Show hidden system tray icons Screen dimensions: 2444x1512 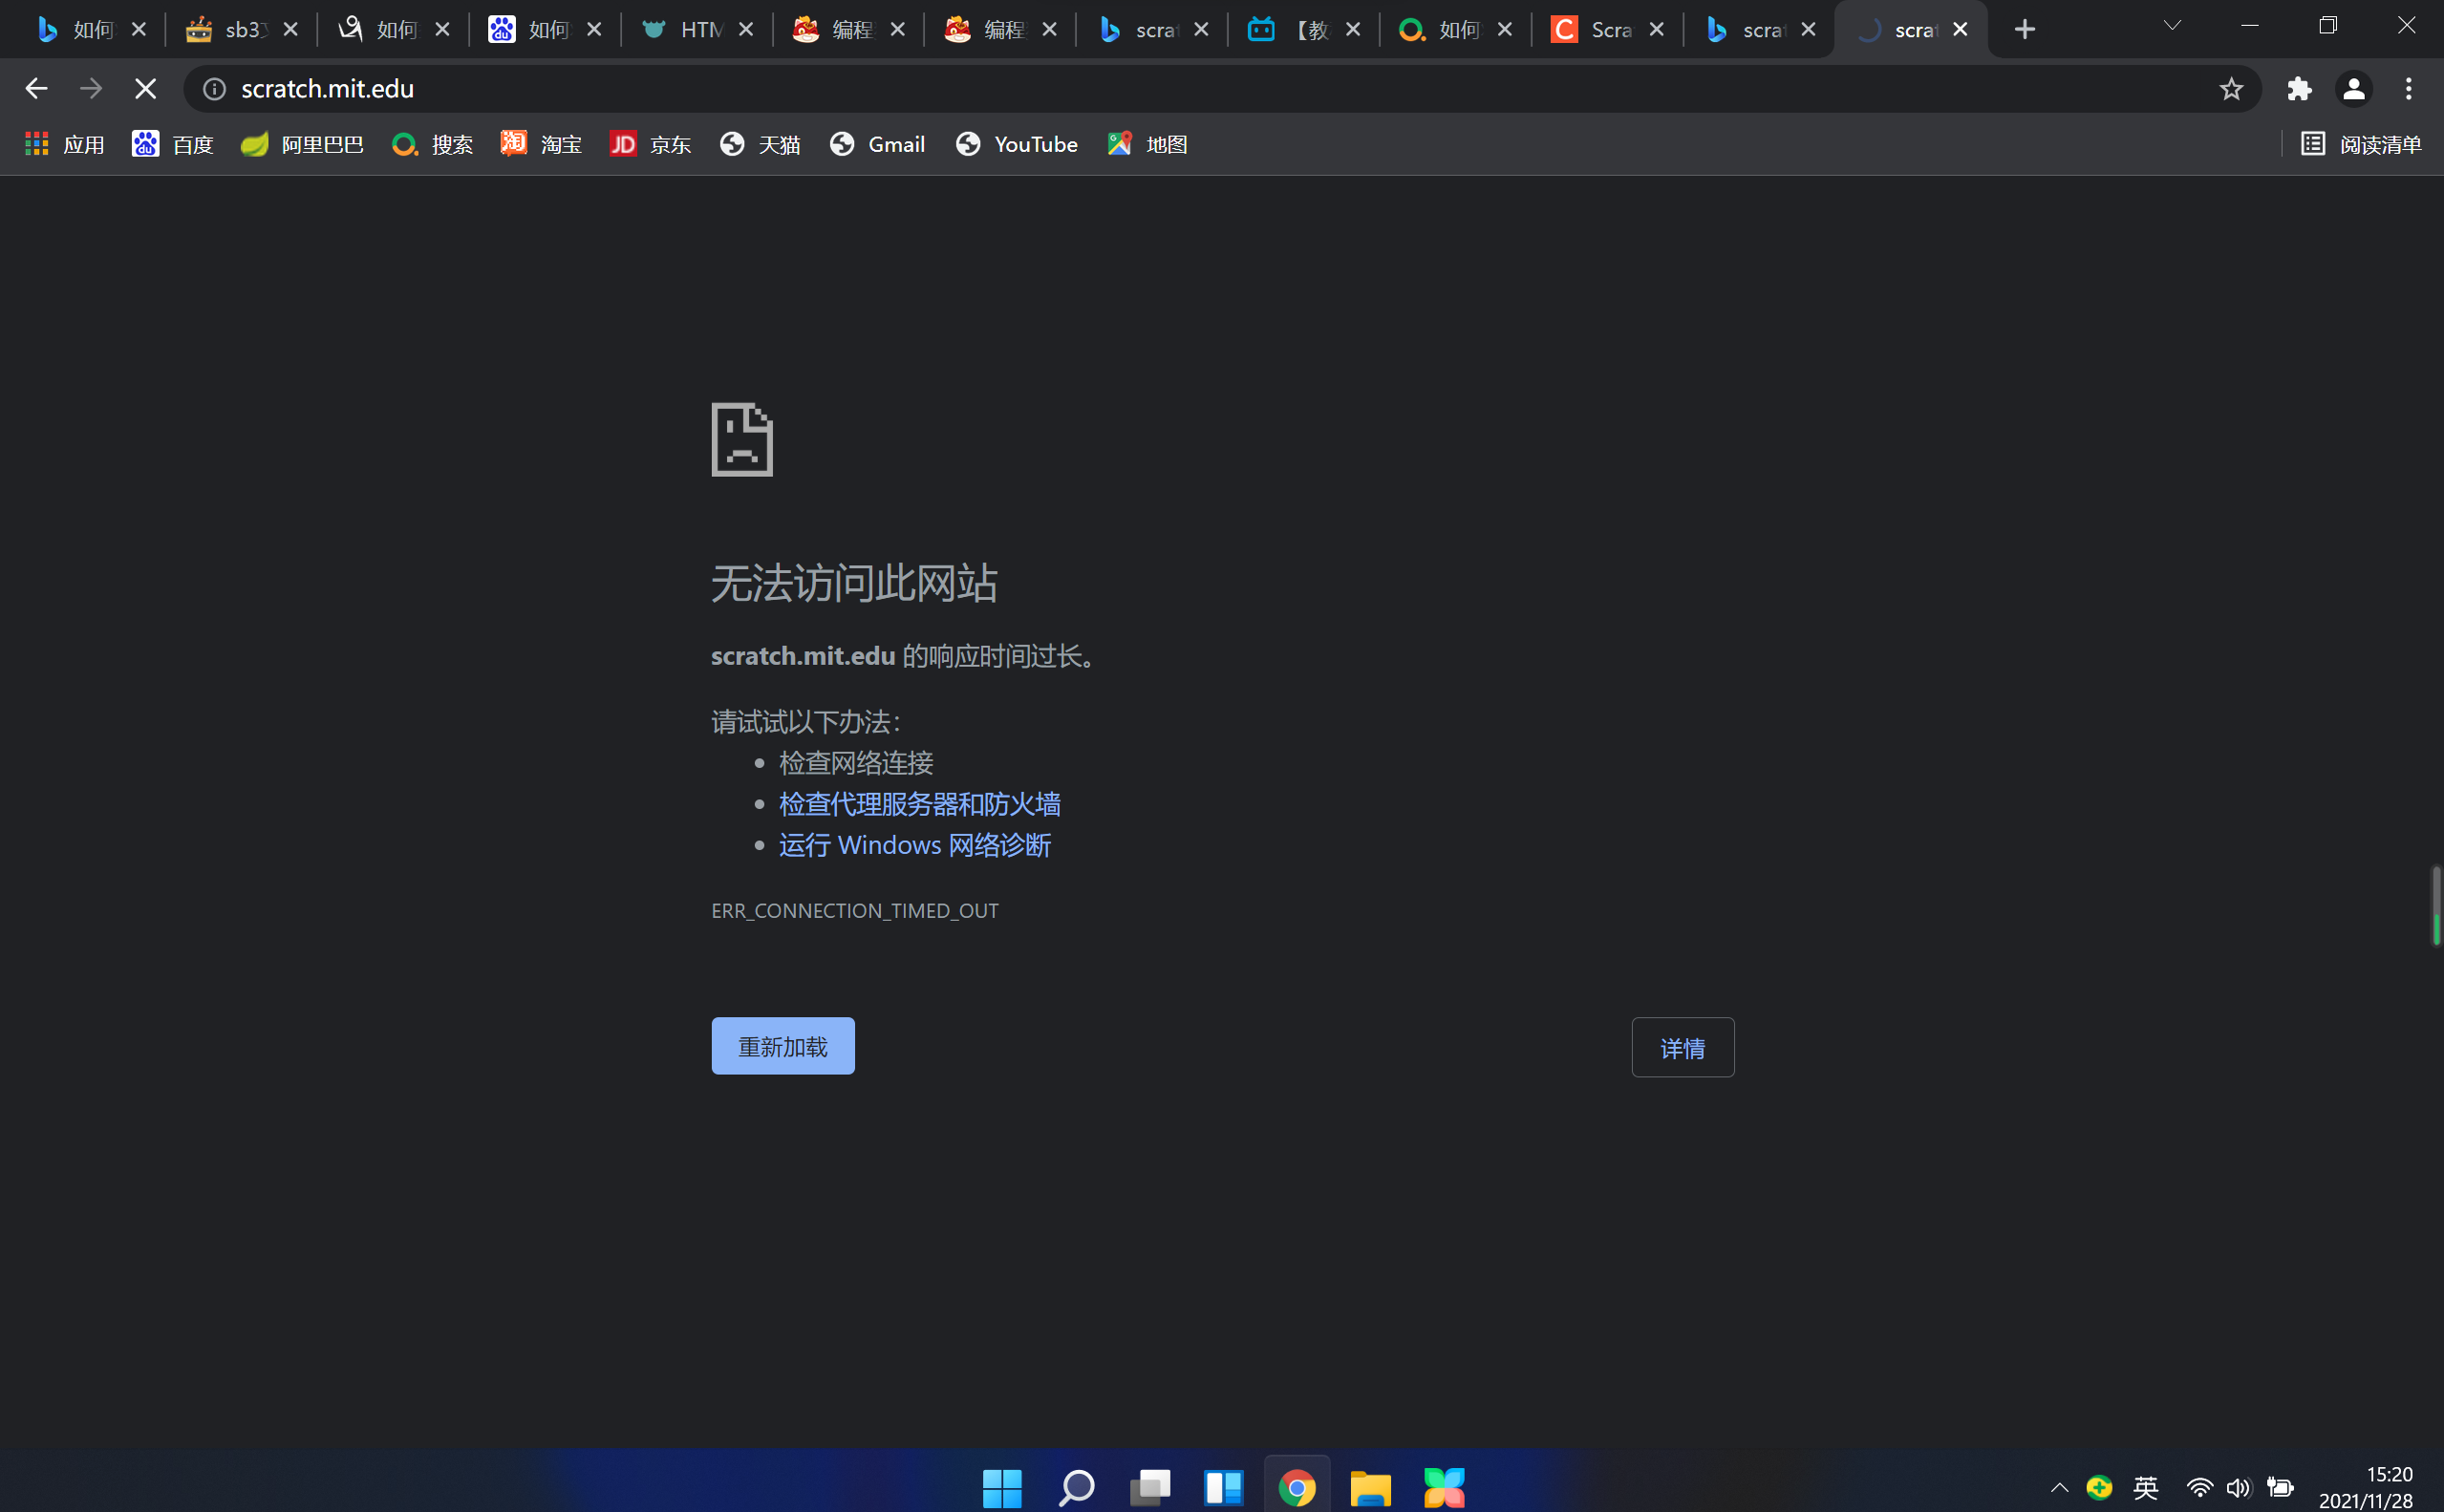pyautogui.click(x=2059, y=1487)
